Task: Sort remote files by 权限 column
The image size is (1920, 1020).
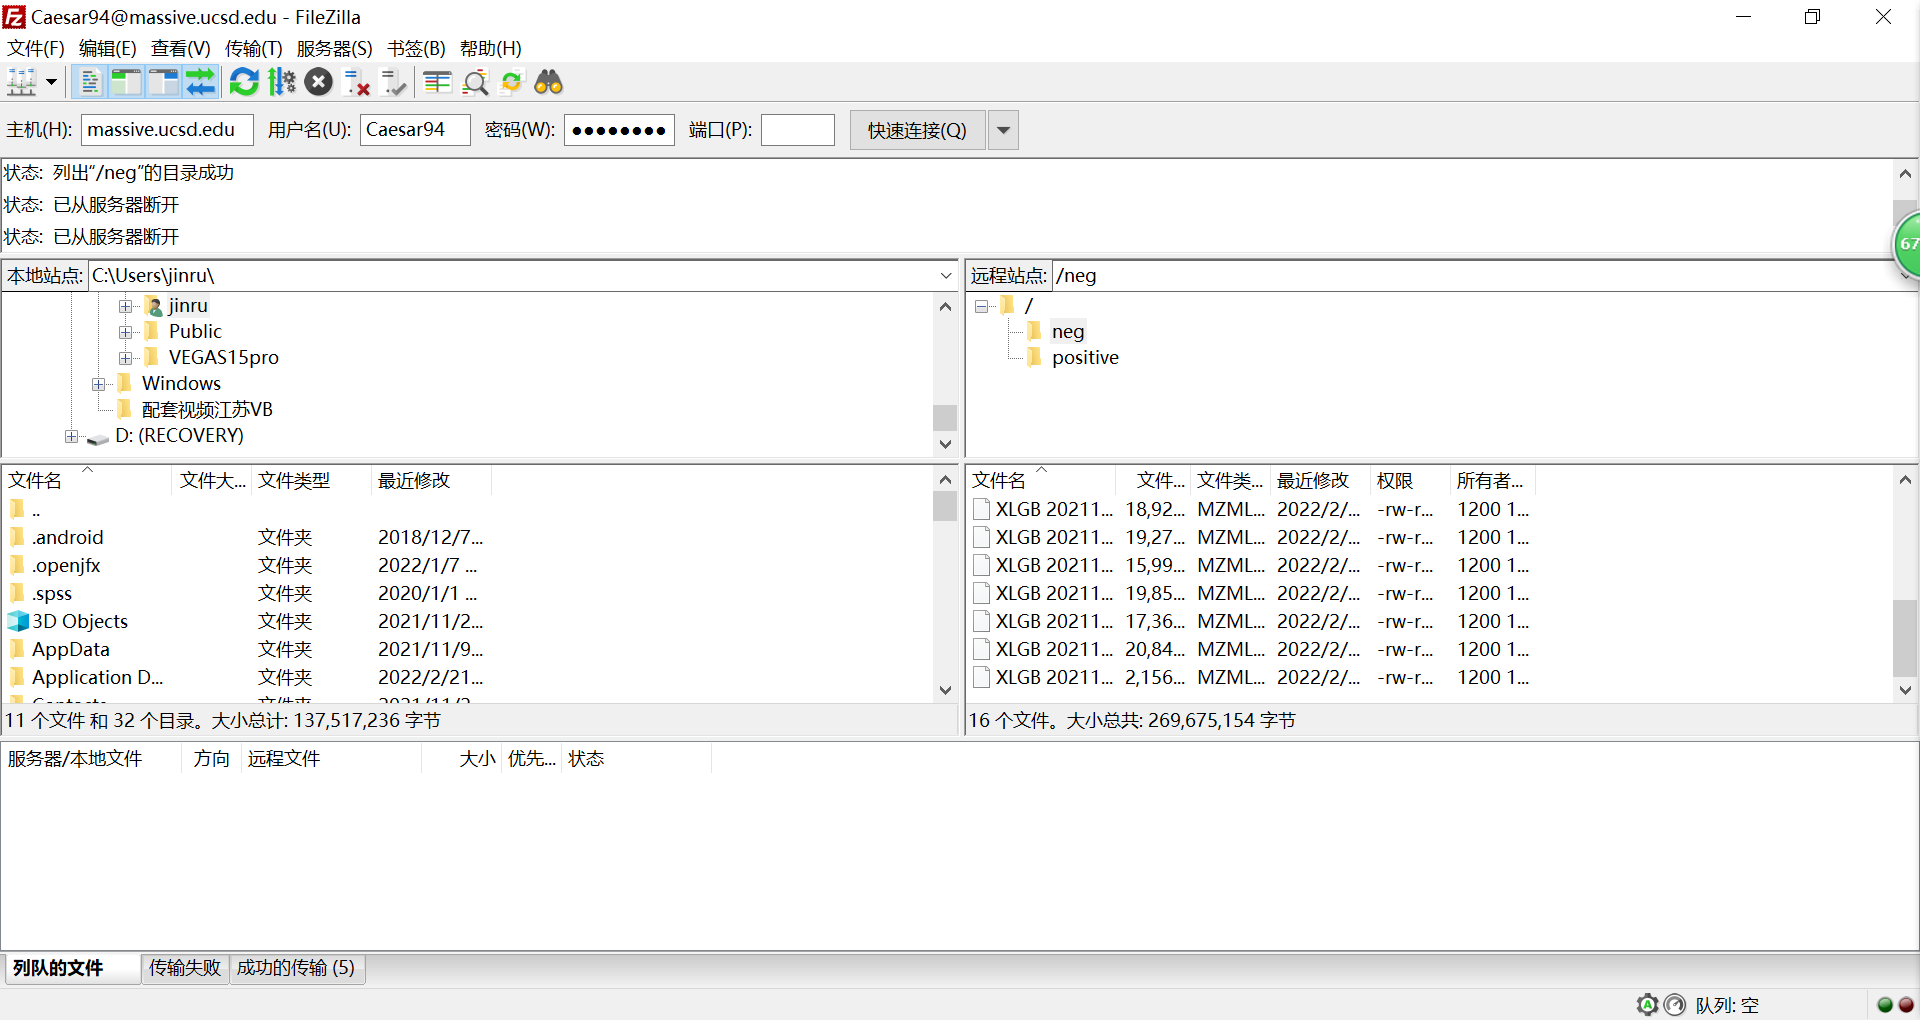Action: (x=1410, y=480)
